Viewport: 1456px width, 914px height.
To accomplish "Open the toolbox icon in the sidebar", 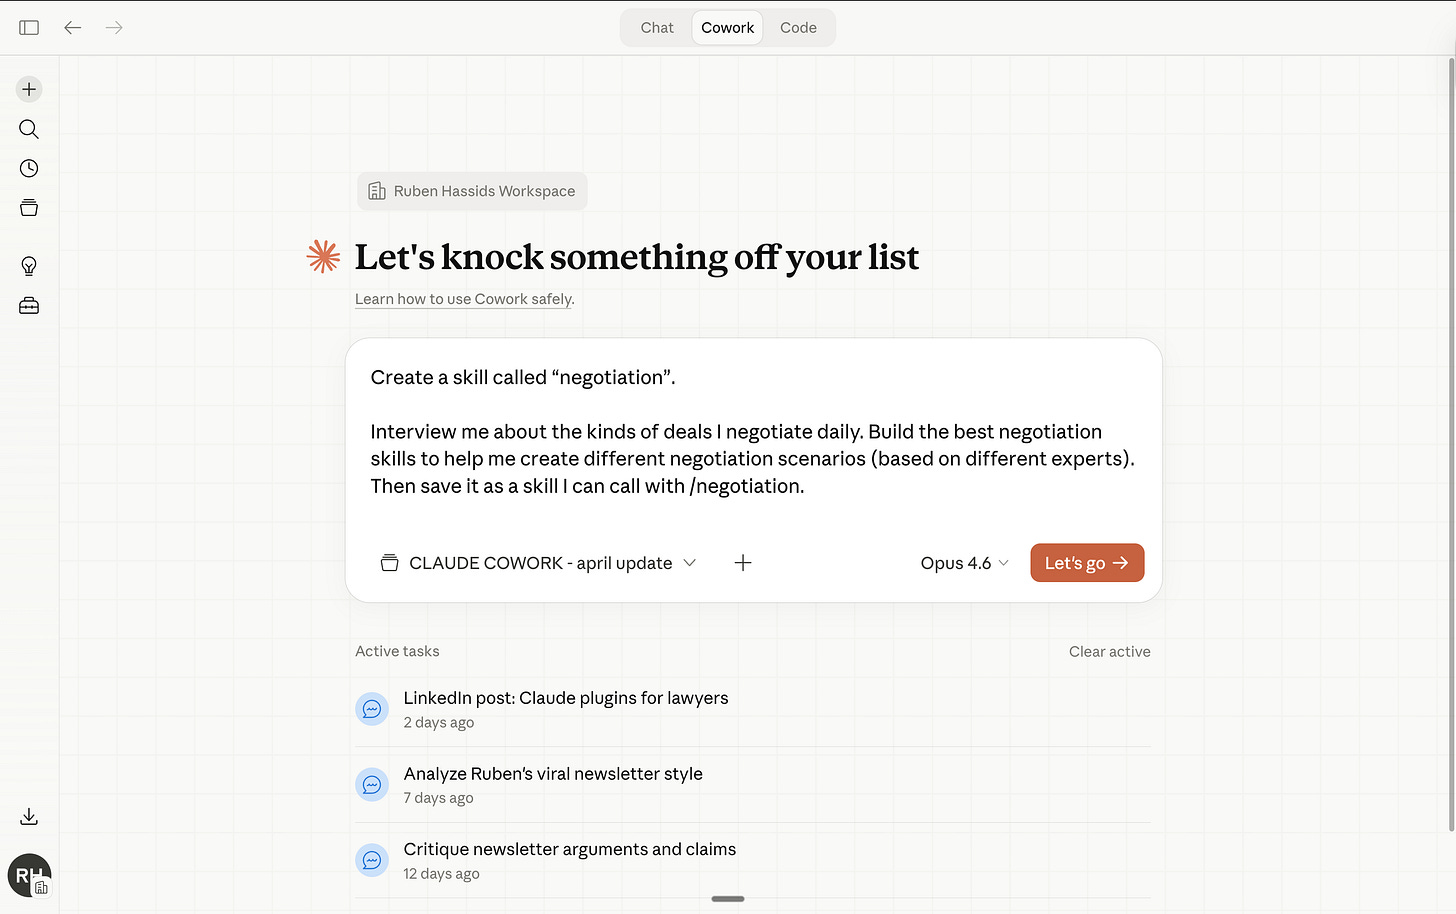I will pos(29,306).
